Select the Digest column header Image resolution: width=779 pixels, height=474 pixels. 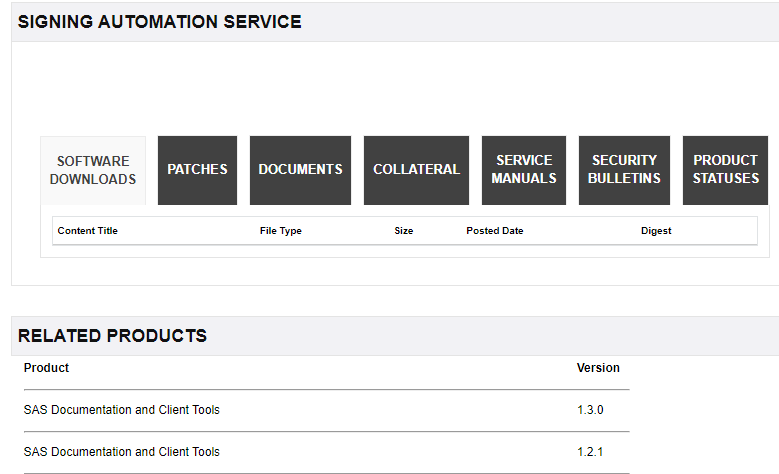click(x=656, y=231)
